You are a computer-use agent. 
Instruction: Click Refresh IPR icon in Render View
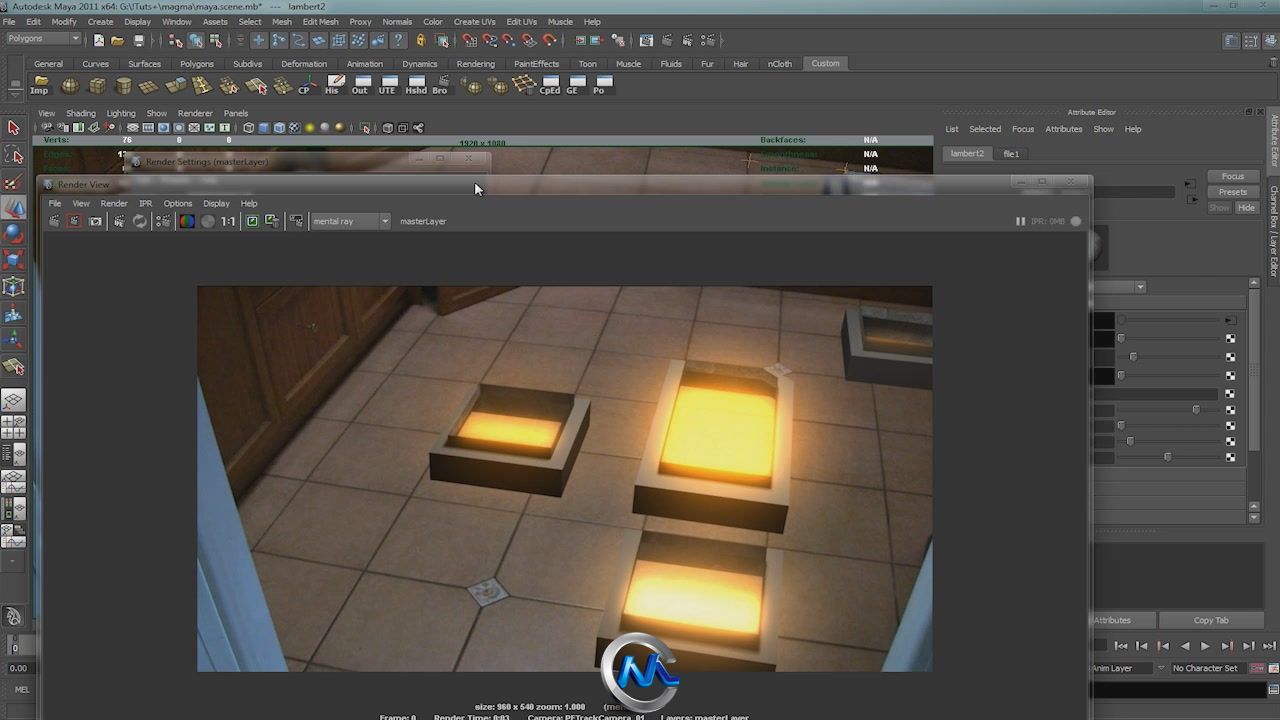[140, 221]
